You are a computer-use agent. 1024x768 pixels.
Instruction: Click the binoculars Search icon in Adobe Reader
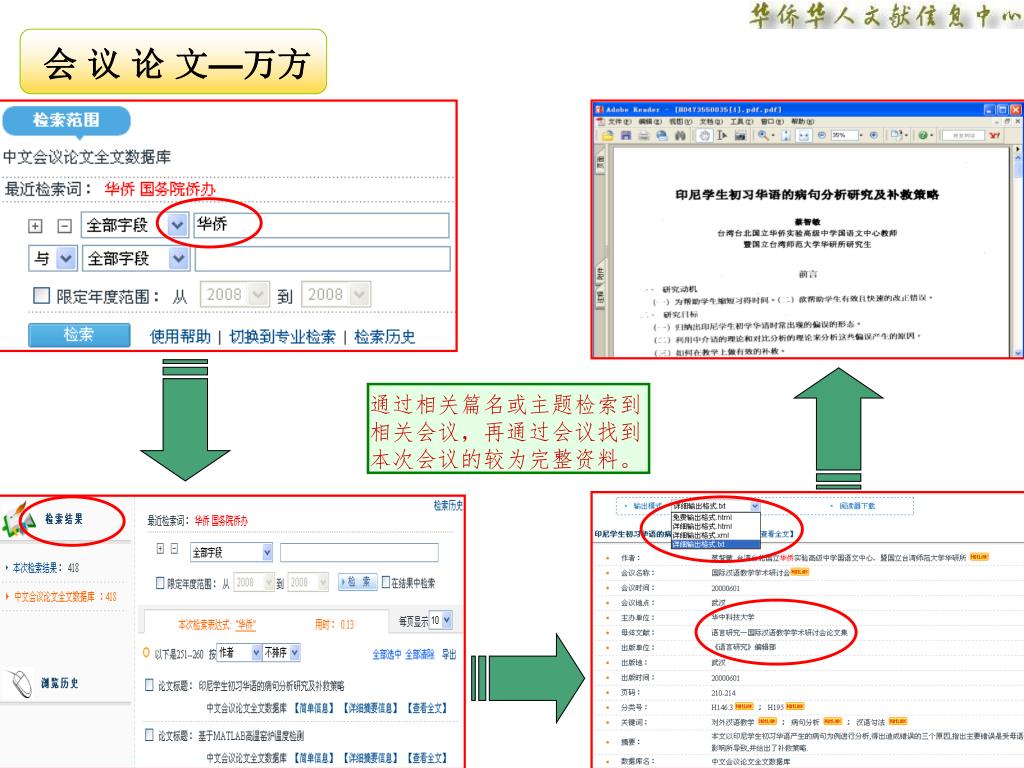[x=680, y=135]
